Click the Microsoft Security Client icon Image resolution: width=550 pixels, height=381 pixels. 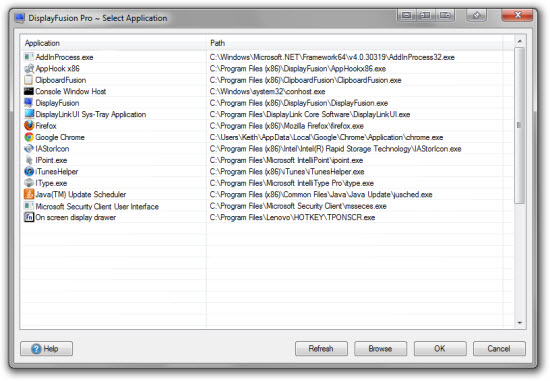coord(29,206)
